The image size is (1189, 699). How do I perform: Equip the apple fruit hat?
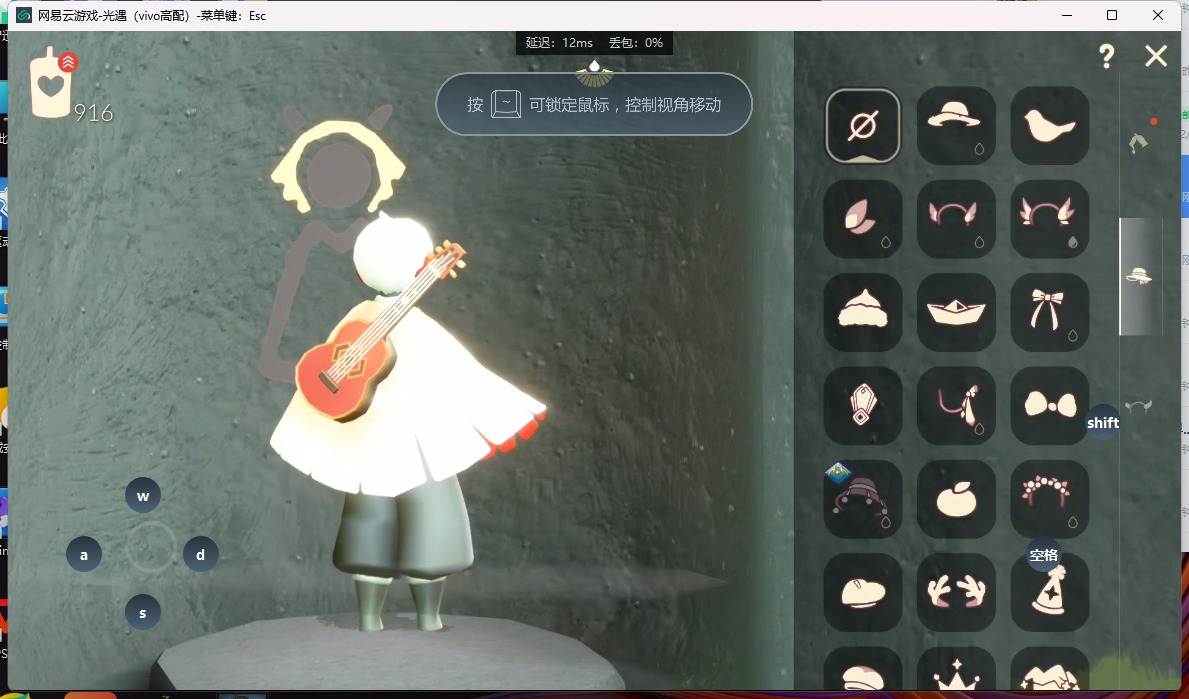tap(955, 499)
